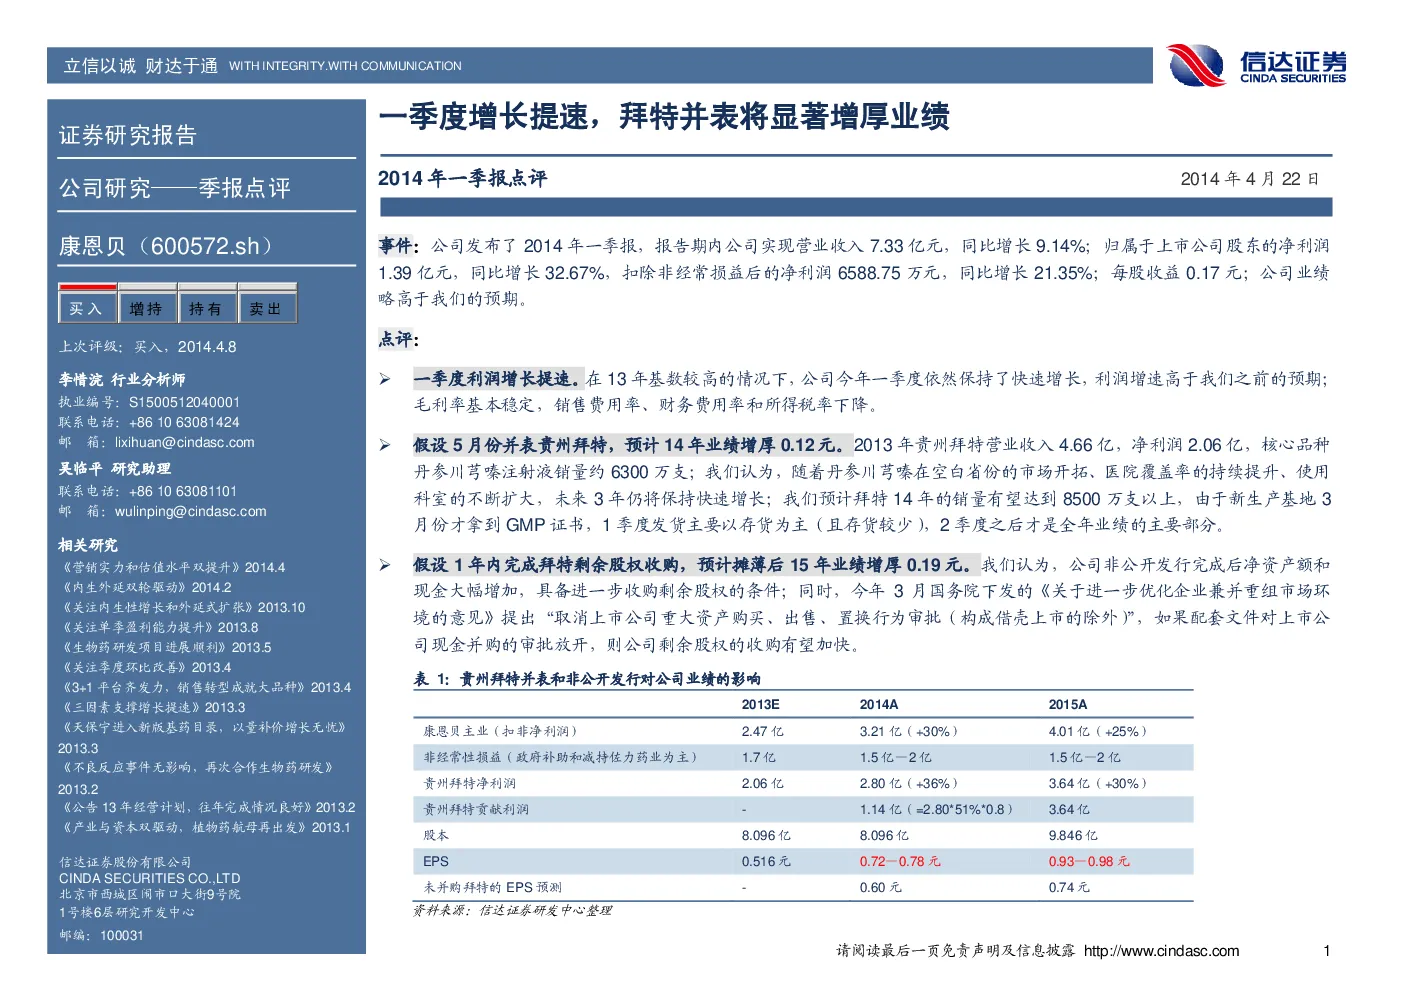Open email wulinping@cindasc.com
The image size is (1403, 992).
191,511
